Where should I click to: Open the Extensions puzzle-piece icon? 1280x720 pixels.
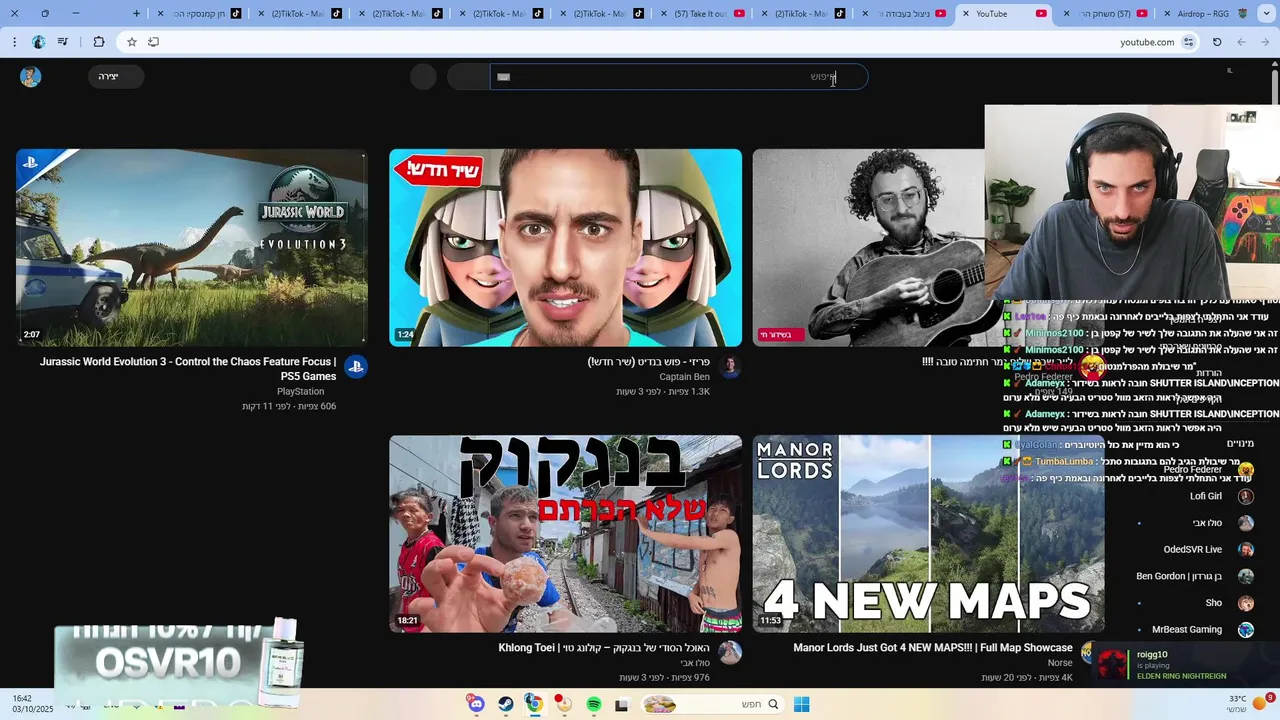click(98, 42)
